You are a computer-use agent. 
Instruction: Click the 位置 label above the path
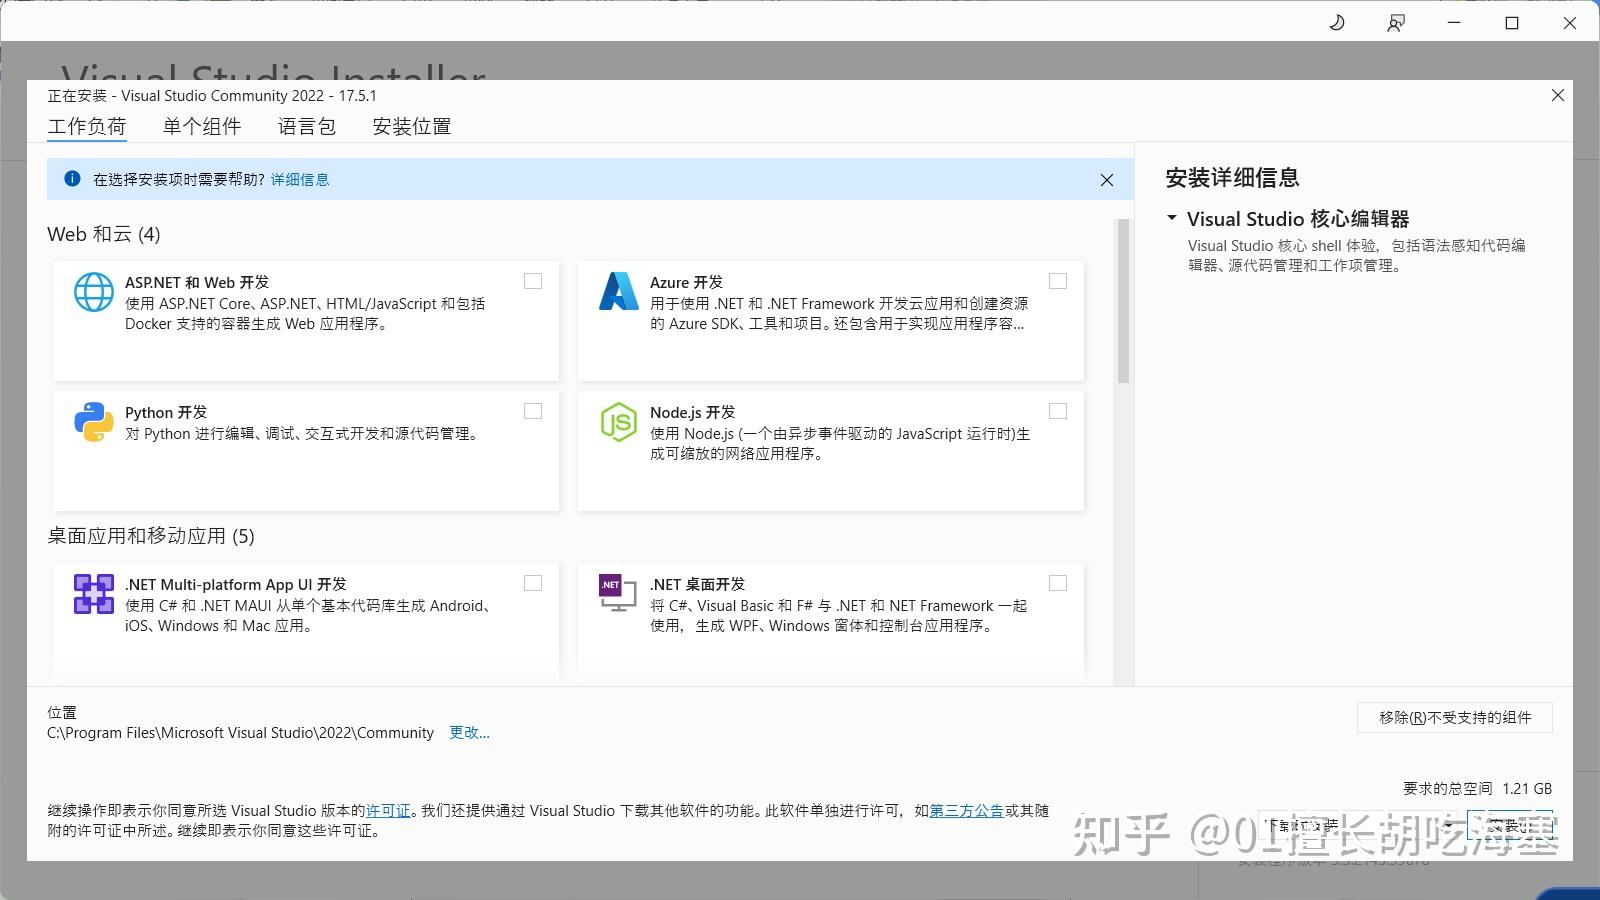62,713
